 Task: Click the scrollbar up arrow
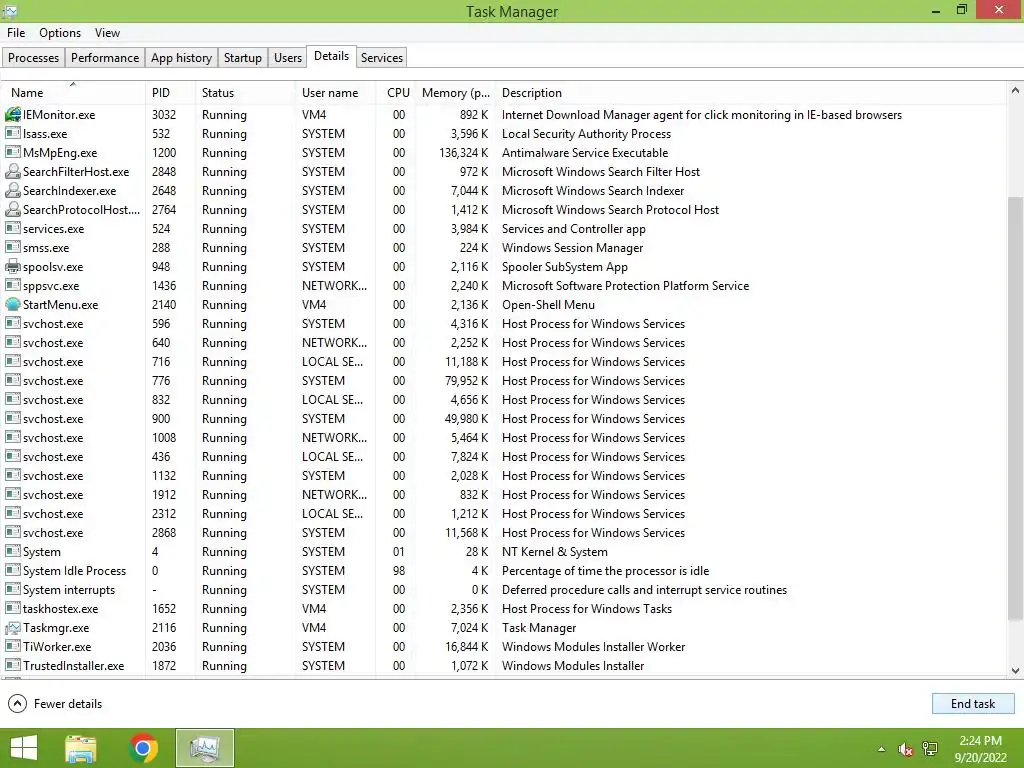(x=1015, y=91)
